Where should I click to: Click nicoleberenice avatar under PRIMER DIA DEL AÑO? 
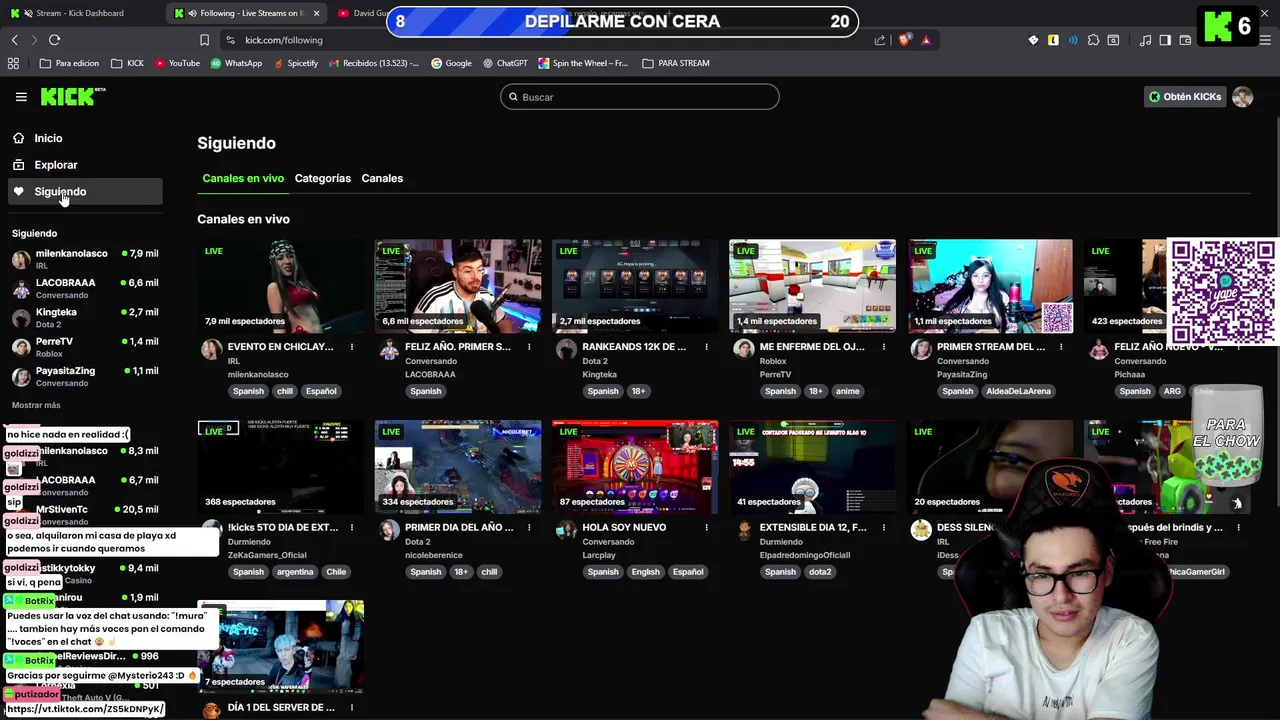[389, 530]
